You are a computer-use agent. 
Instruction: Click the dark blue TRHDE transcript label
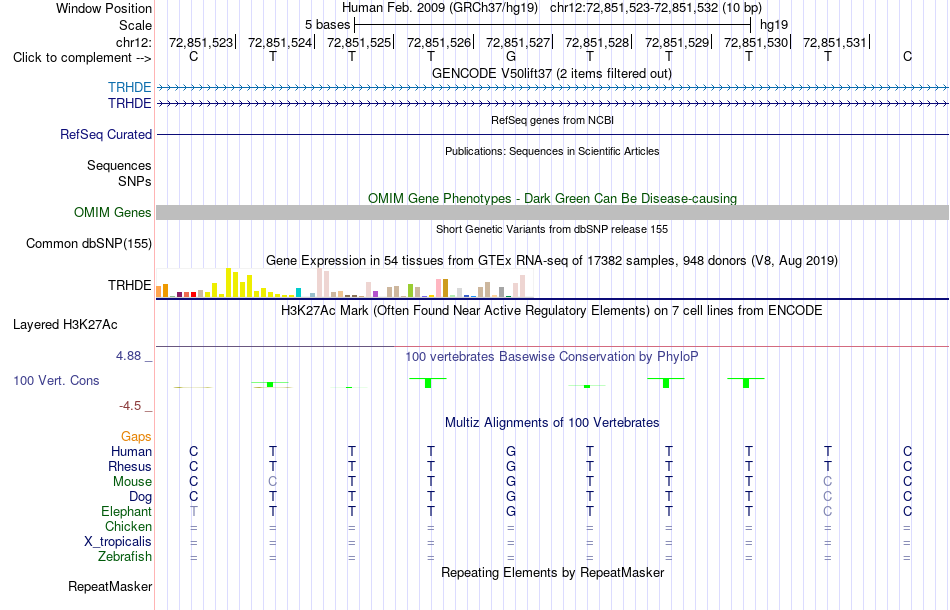coord(130,104)
